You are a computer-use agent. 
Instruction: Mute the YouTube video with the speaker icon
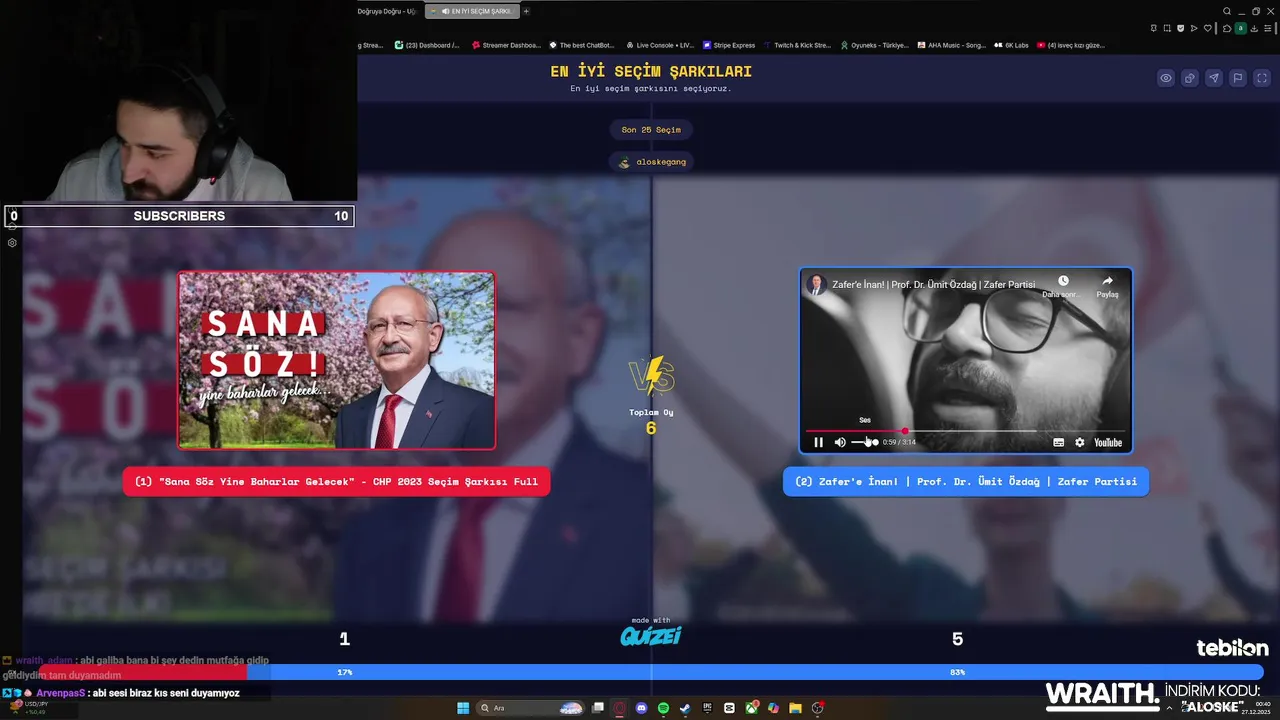(x=840, y=442)
